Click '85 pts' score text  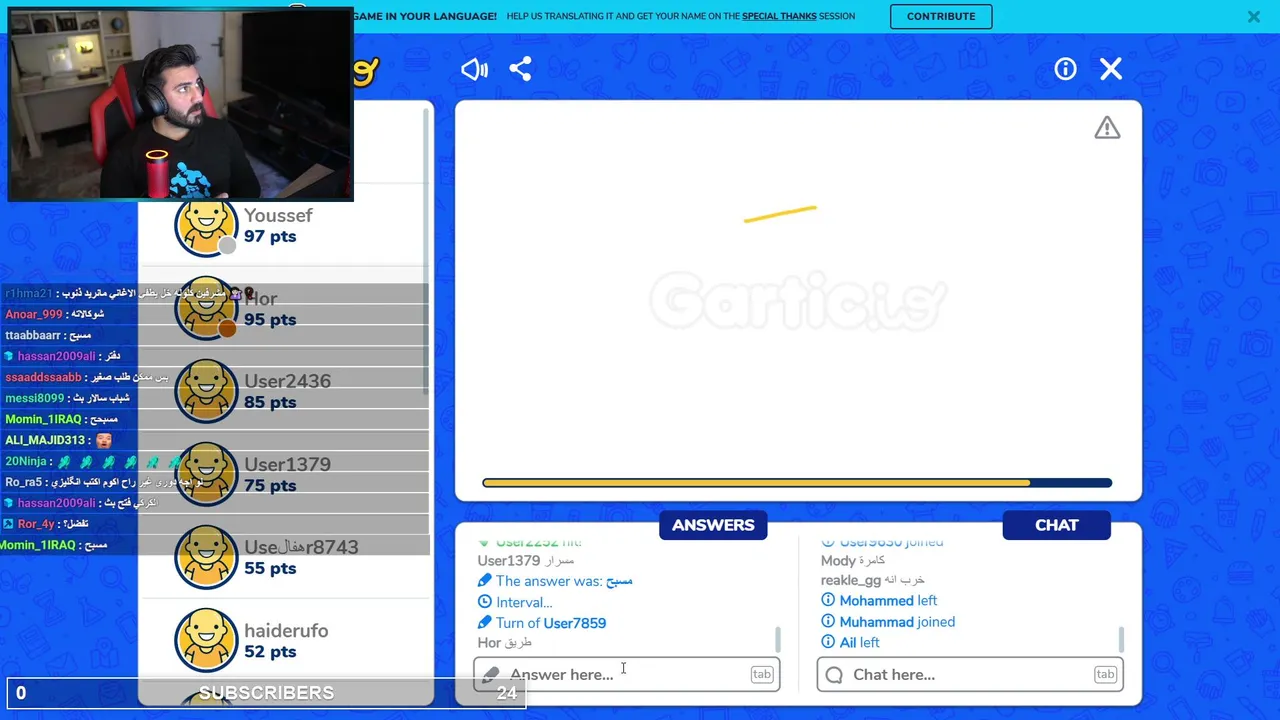click(270, 403)
